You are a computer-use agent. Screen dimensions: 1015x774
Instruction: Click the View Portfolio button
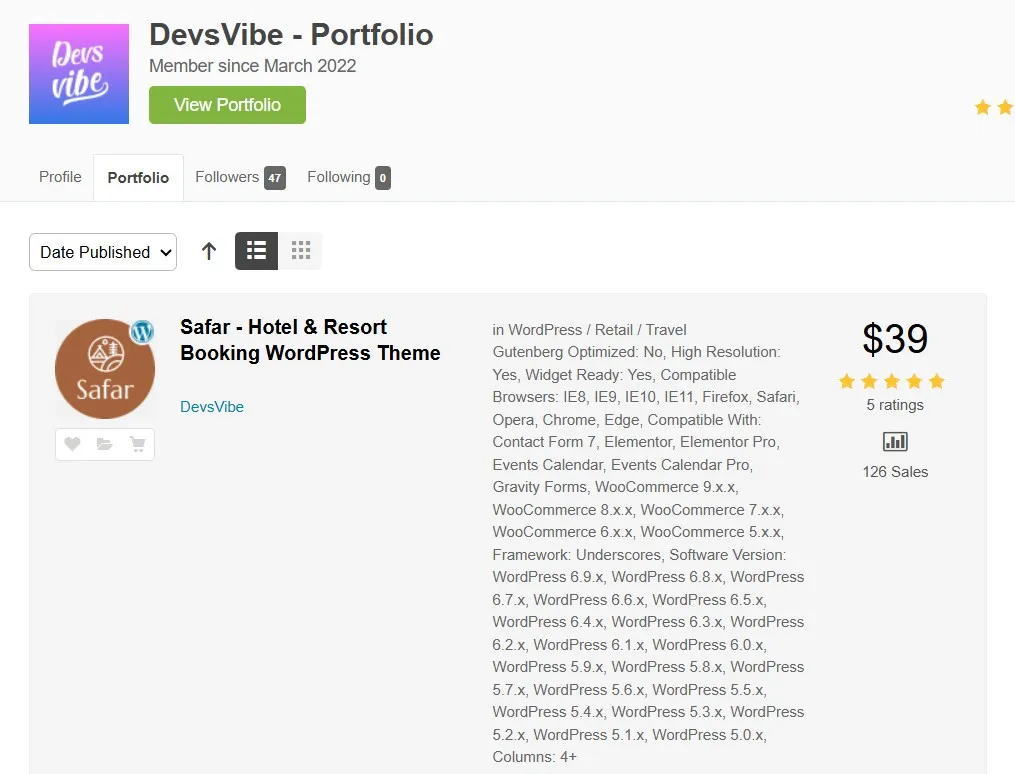[x=227, y=104]
